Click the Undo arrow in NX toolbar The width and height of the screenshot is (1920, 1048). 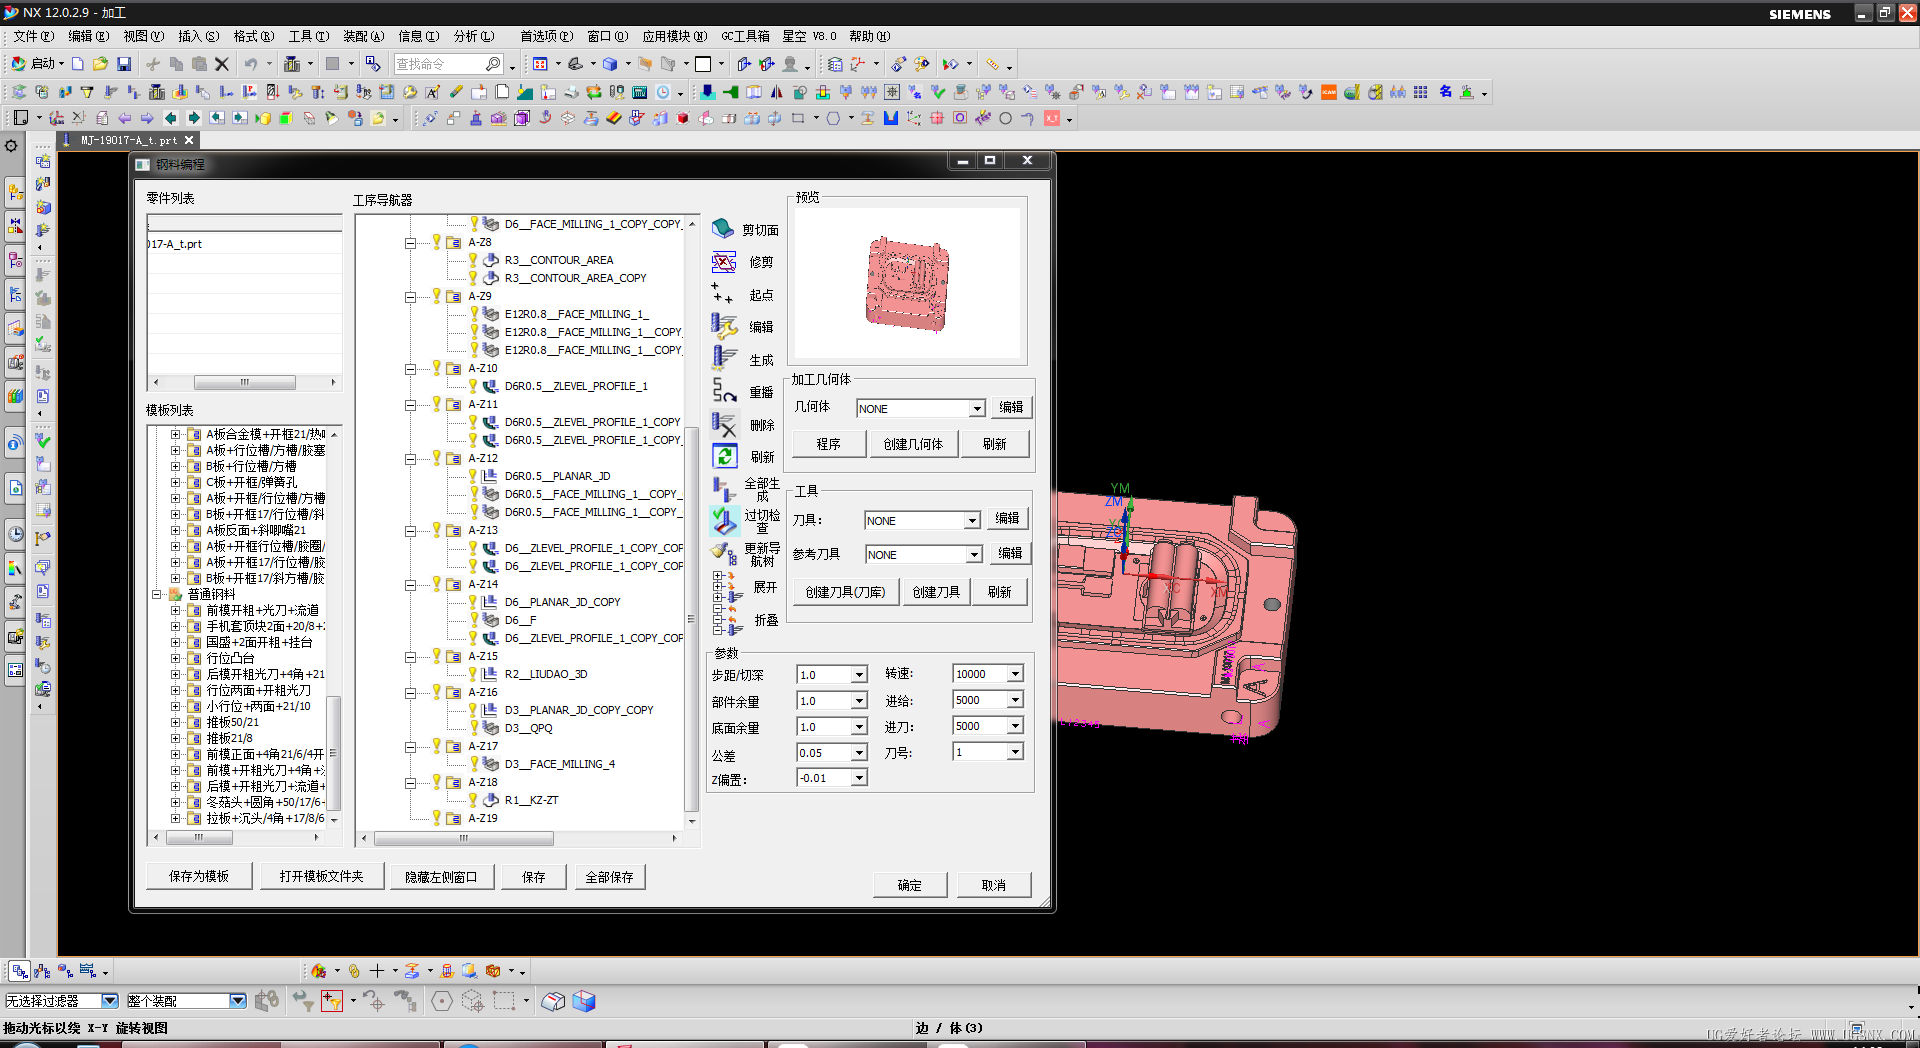[x=250, y=64]
